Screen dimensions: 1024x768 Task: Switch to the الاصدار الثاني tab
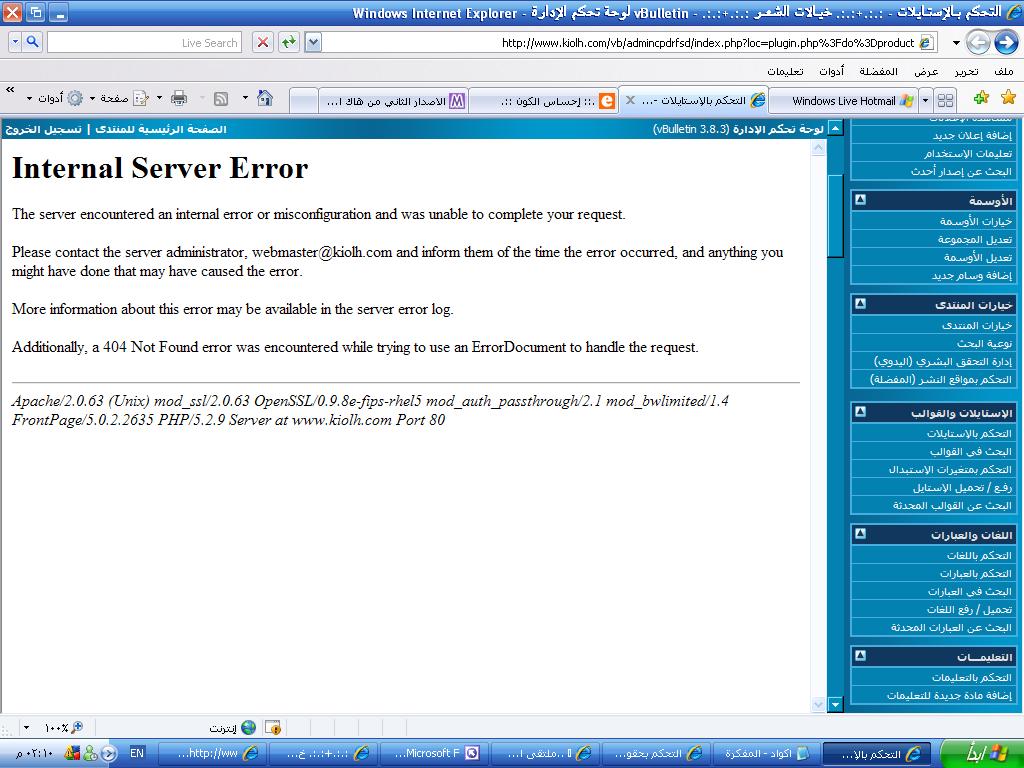393,101
